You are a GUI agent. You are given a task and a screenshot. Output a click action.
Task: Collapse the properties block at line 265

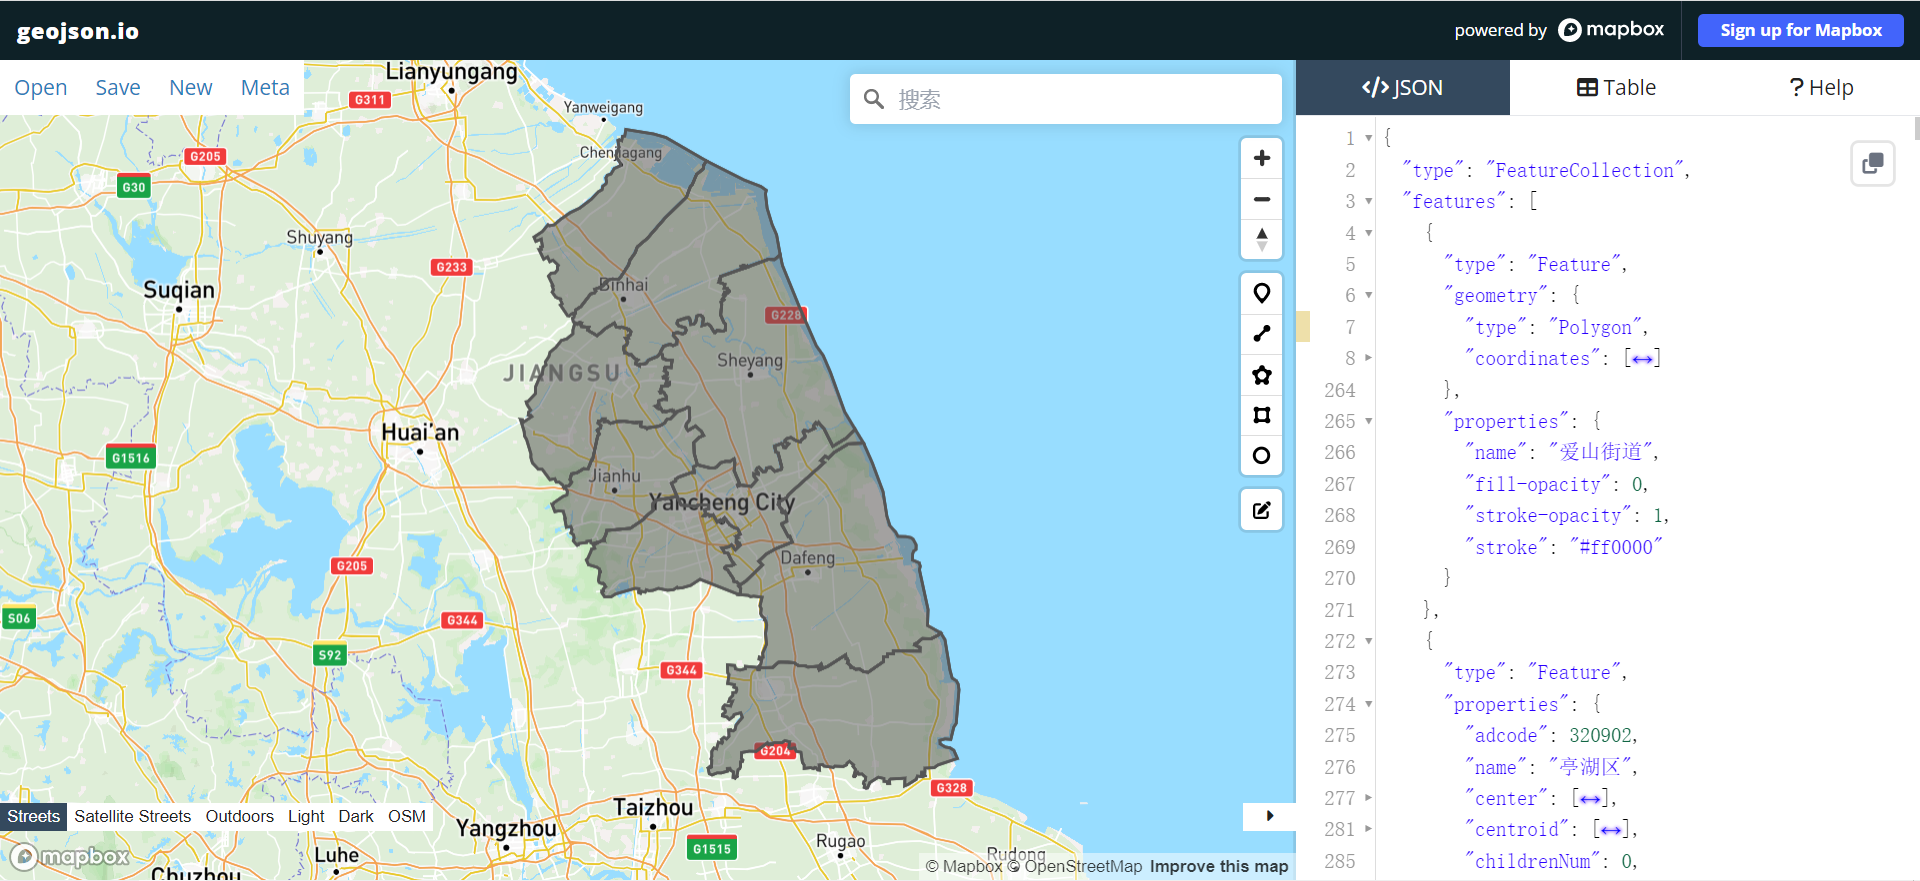click(1368, 421)
